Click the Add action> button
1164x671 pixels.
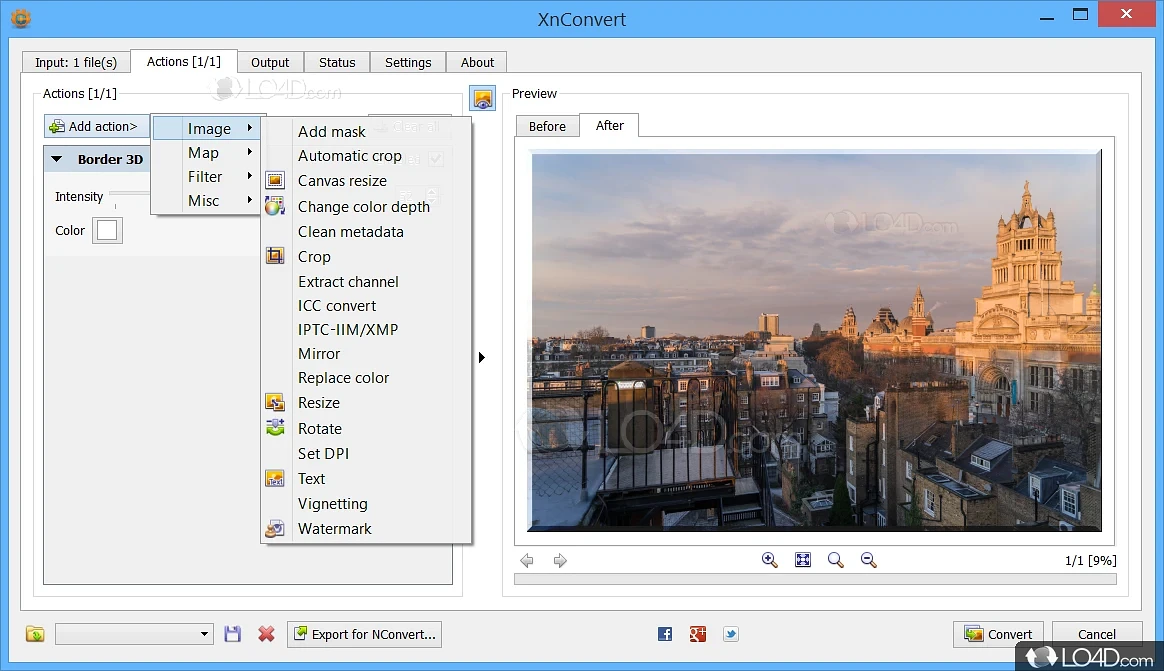pyautogui.click(x=97, y=126)
